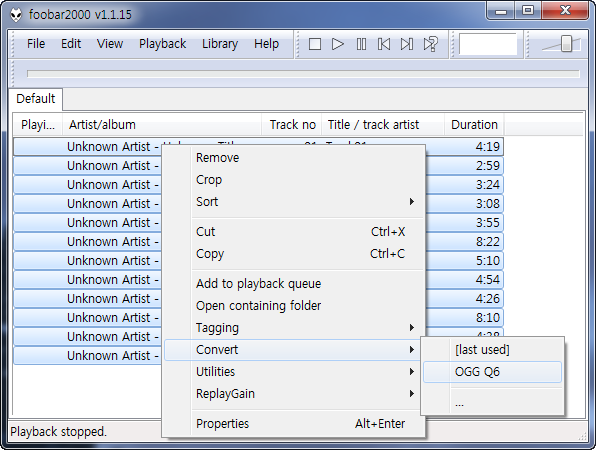Choose Crop from the context menu
The width and height of the screenshot is (596, 450).
coord(293,180)
